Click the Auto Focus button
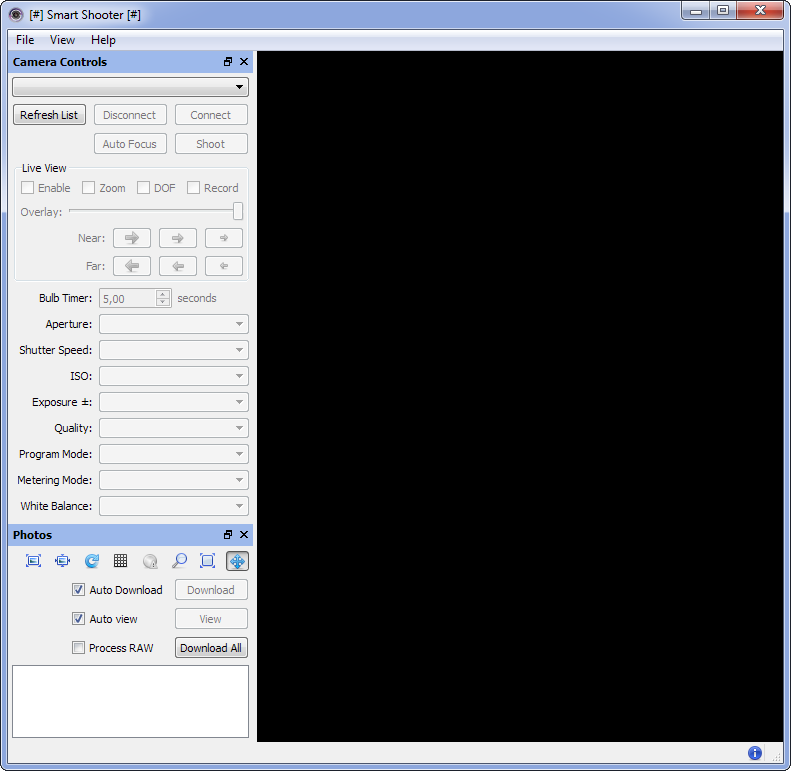 pyautogui.click(x=130, y=144)
